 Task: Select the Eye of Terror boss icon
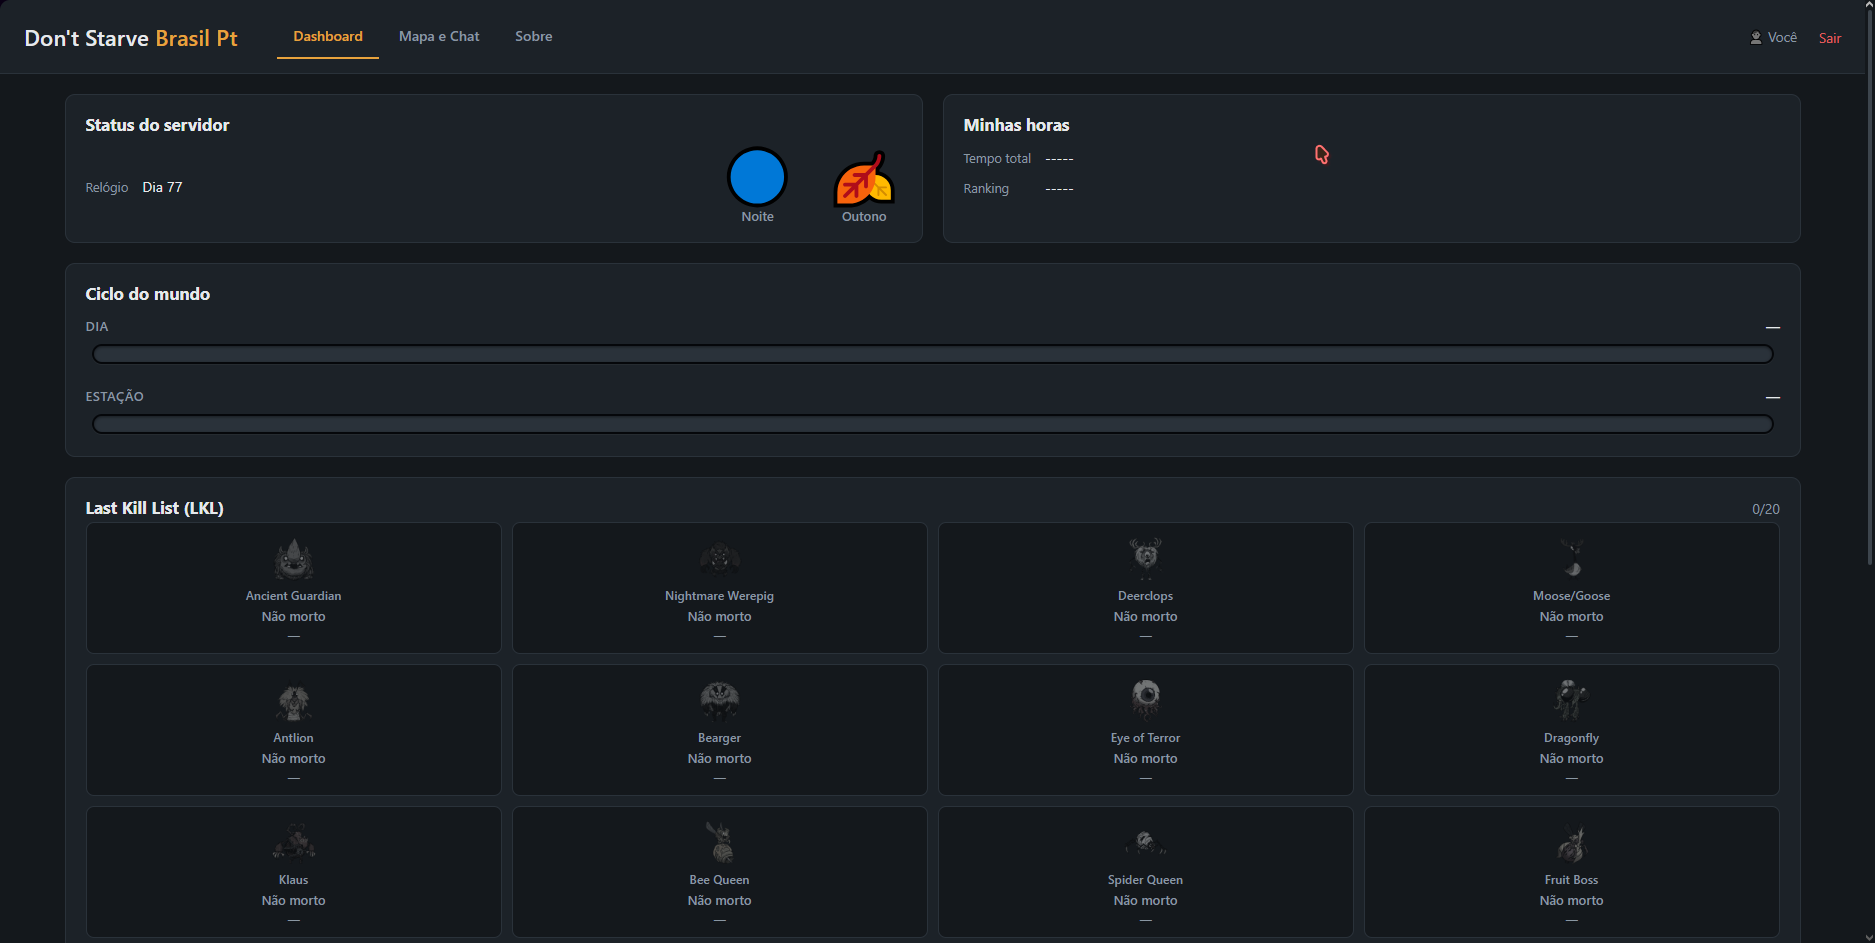click(x=1145, y=700)
